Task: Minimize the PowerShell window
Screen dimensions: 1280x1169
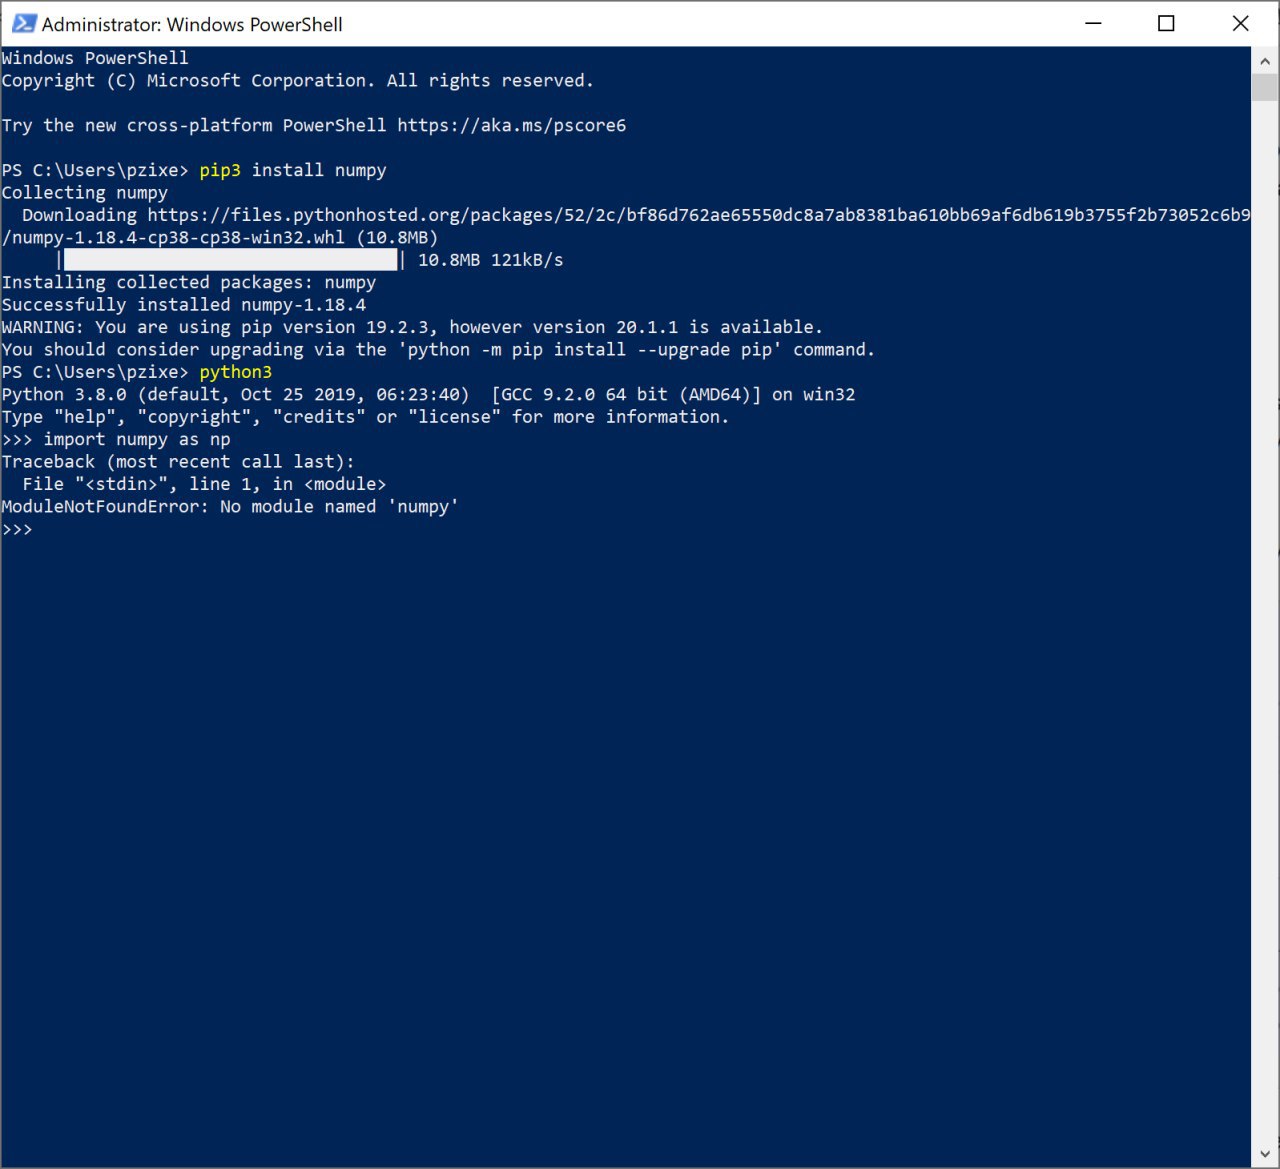Action: point(1093,23)
